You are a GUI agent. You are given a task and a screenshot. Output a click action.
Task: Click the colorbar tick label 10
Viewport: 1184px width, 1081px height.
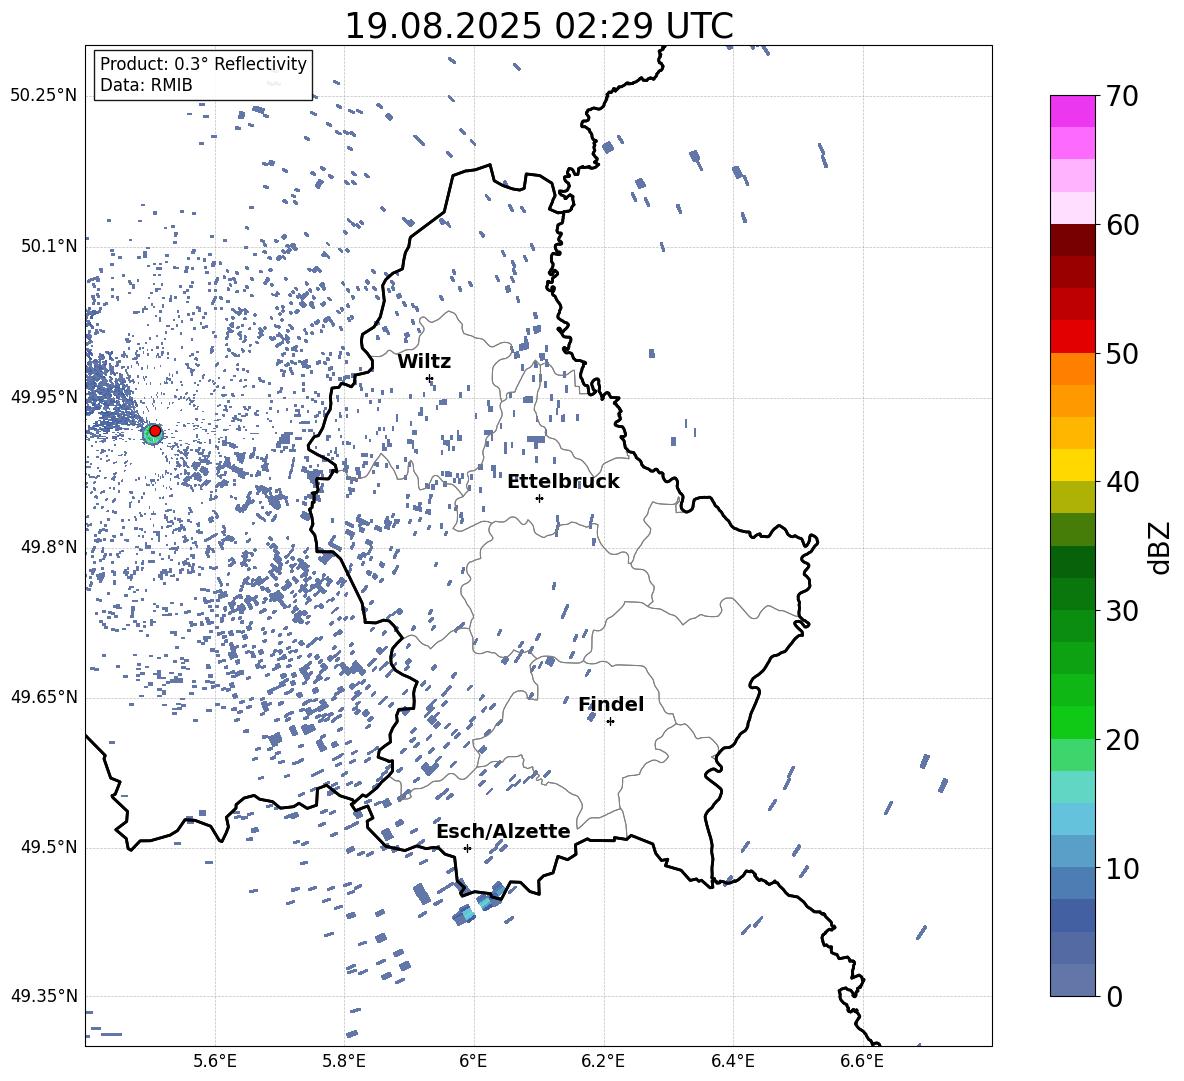[1122, 868]
